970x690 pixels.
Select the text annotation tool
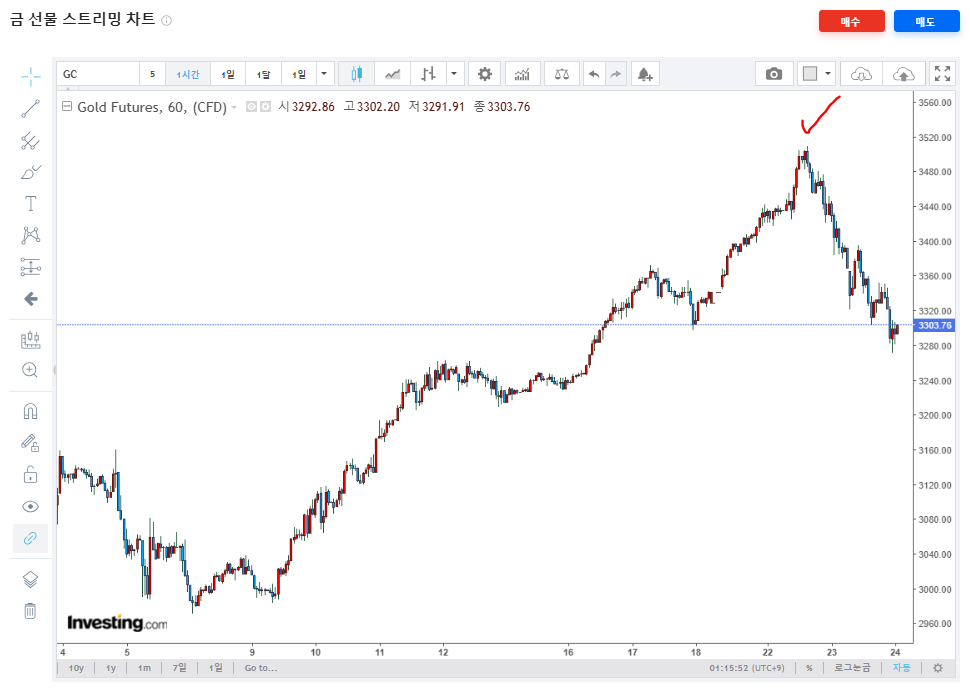tap(30, 204)
